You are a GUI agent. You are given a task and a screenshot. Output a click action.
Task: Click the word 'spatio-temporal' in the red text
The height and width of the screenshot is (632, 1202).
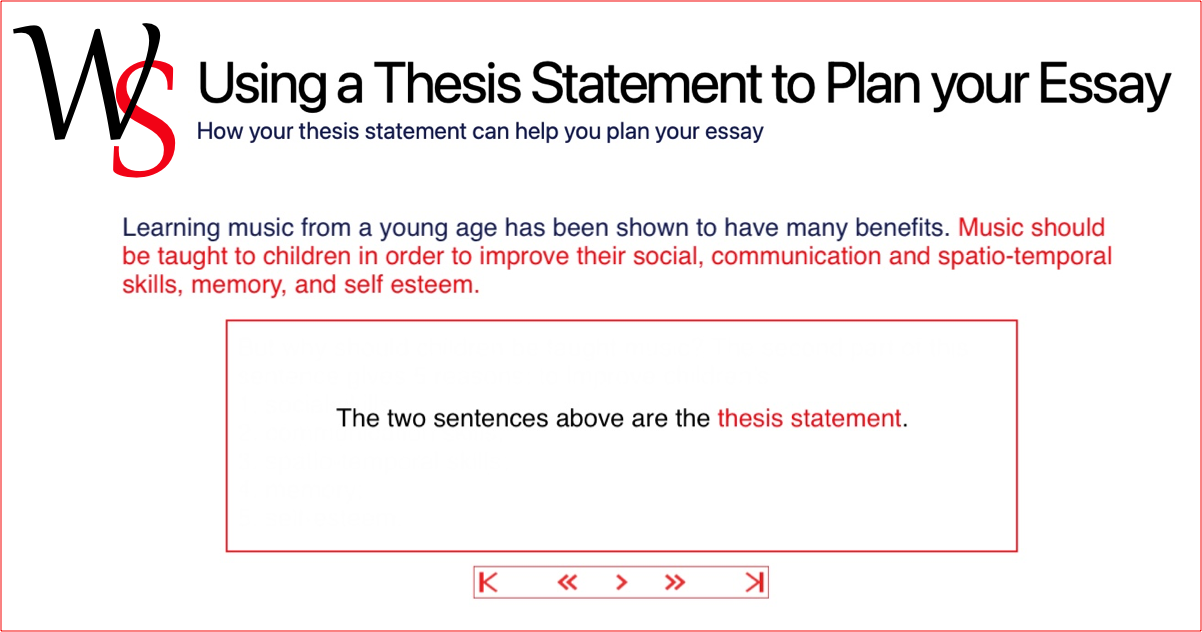pyautogui.click(x=1026, y=256)
